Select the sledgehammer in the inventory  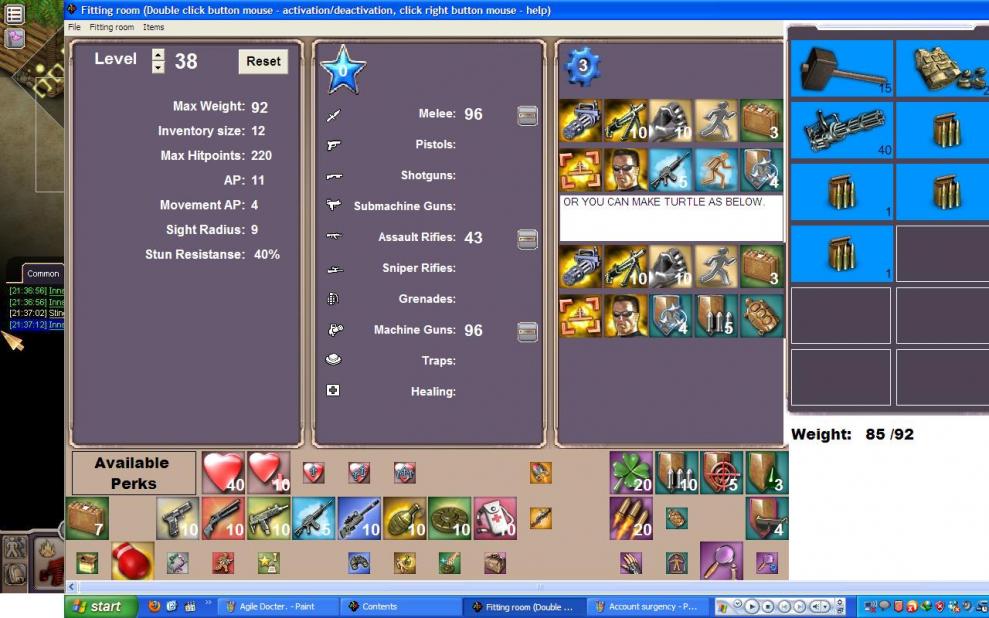[840, 69]
